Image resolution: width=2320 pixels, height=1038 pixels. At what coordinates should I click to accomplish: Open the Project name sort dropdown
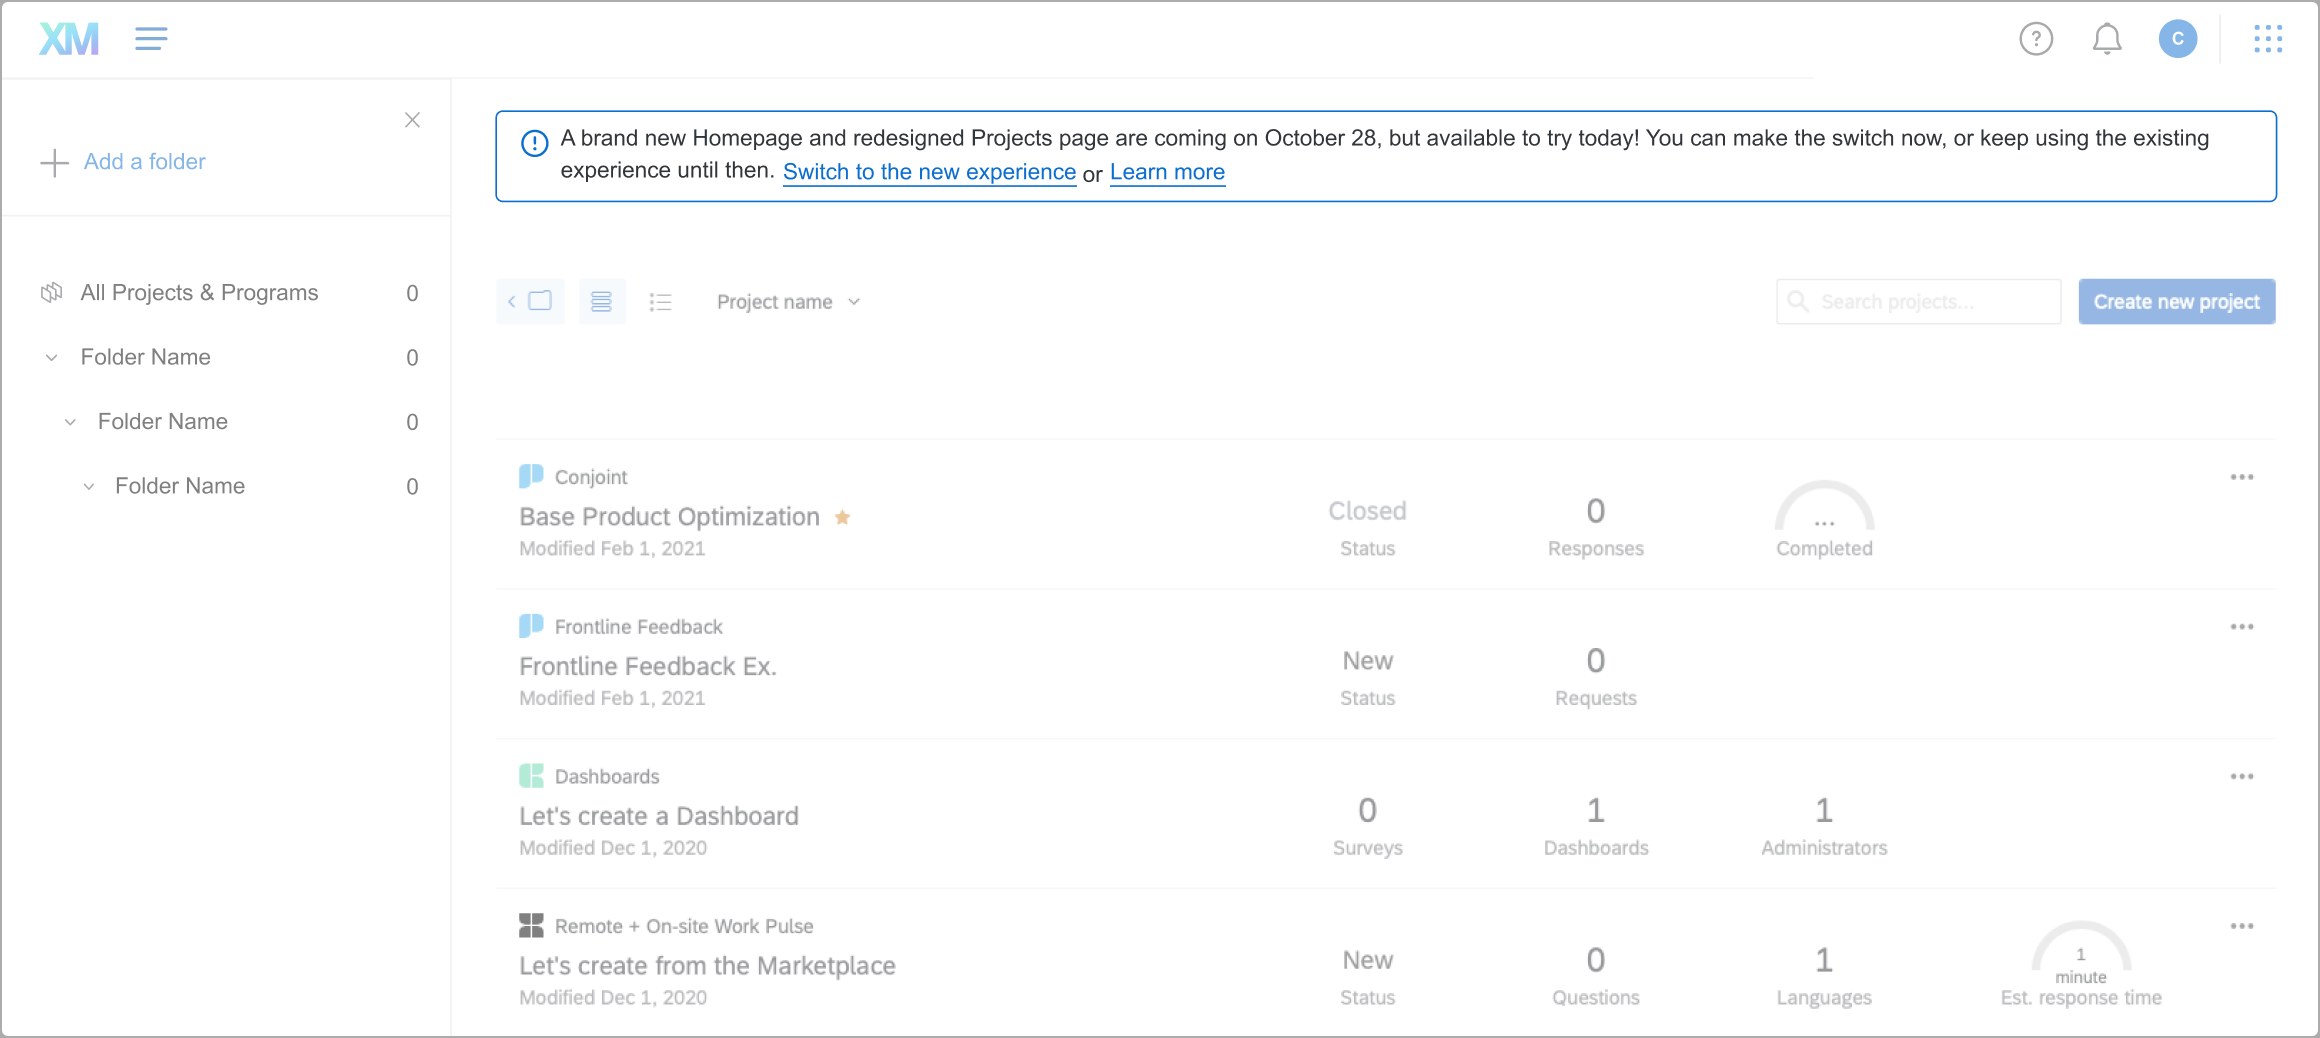point(788,302)
